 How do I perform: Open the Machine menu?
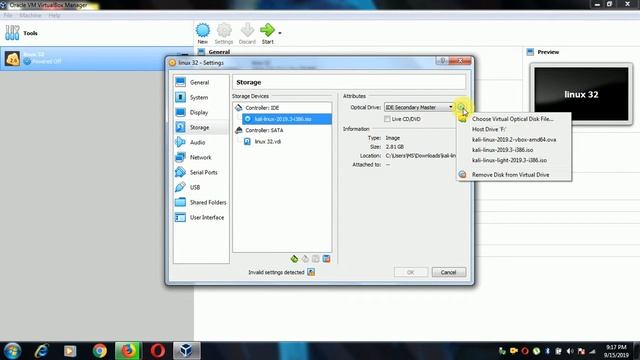point(30,16)
